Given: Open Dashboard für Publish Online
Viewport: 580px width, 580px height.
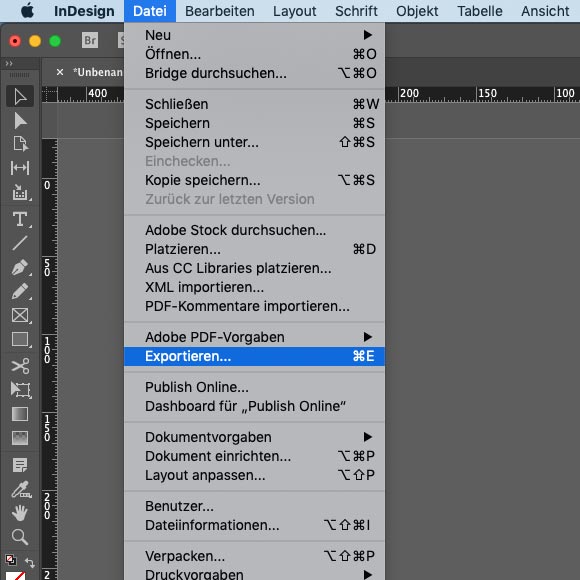Looking at the screenshot, I should click(254, 406).
